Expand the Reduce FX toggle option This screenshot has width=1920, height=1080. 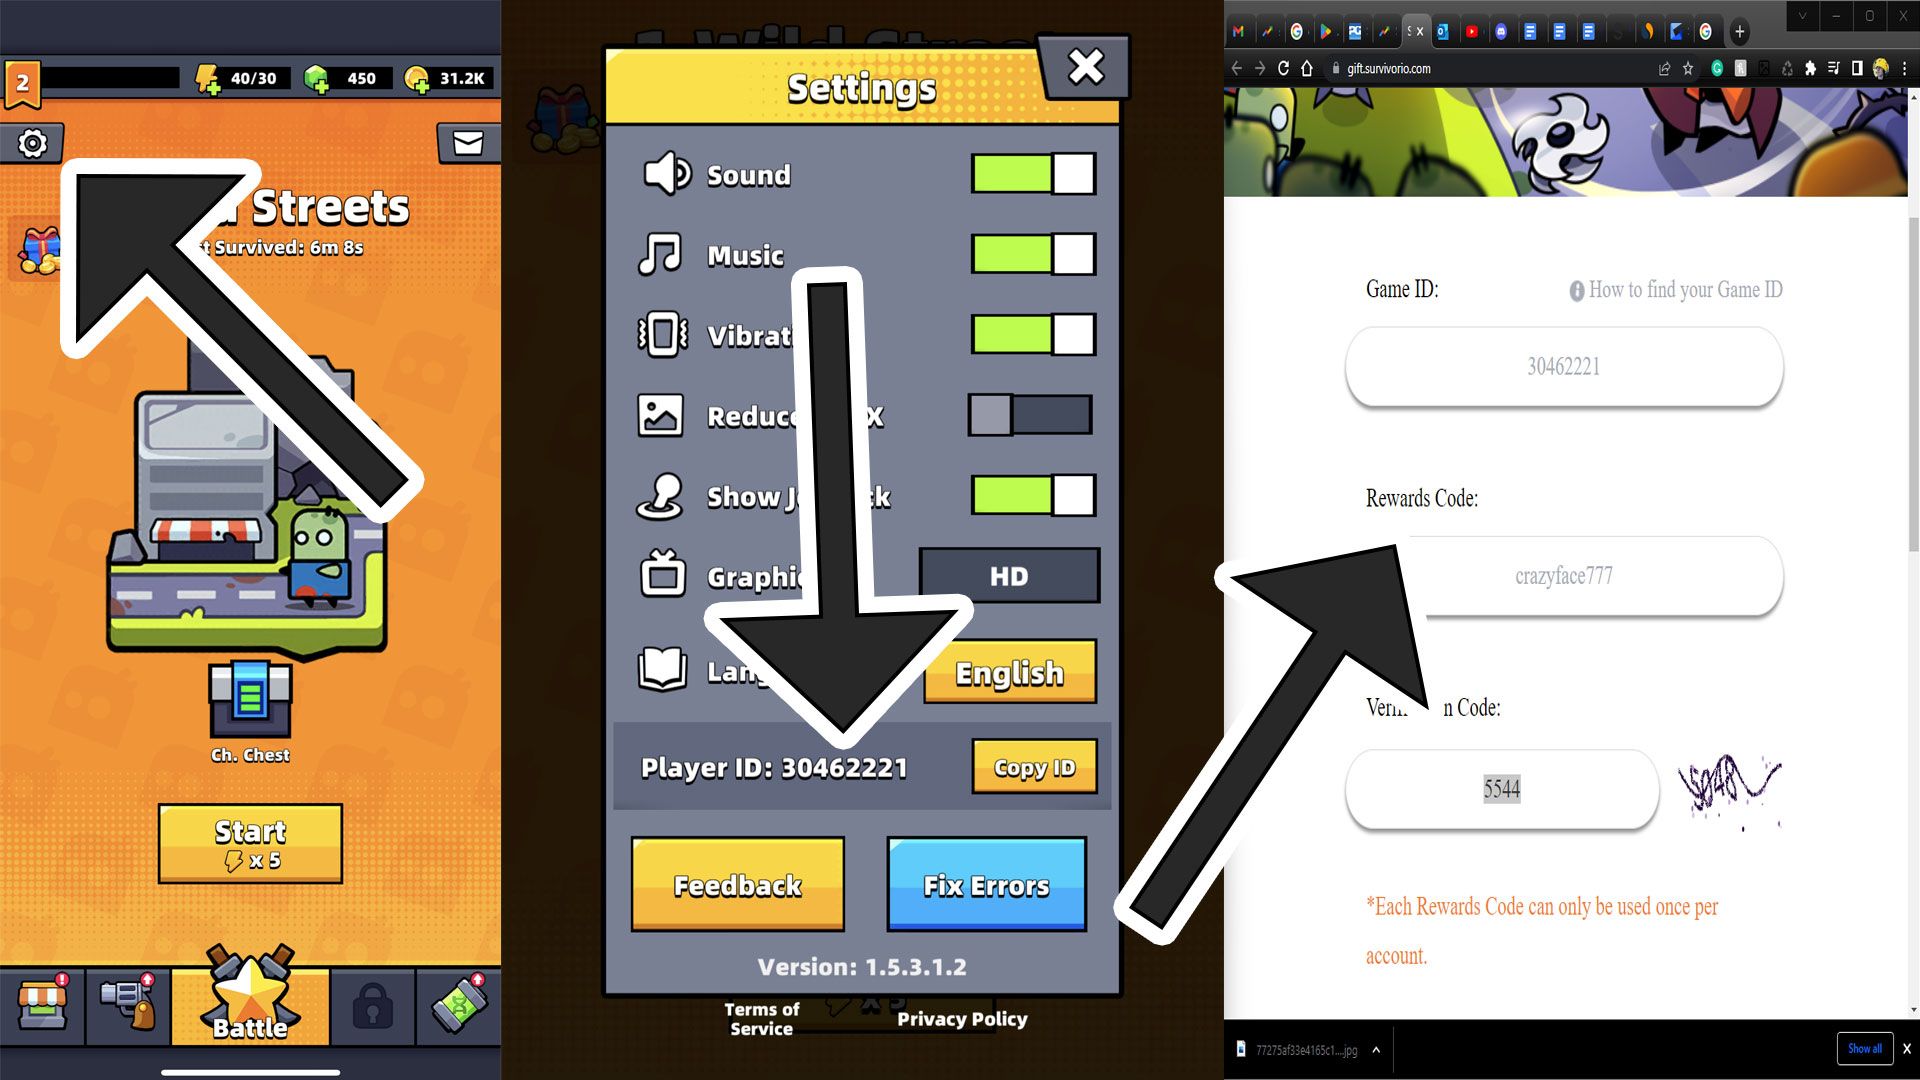[x=1031, y=414]
